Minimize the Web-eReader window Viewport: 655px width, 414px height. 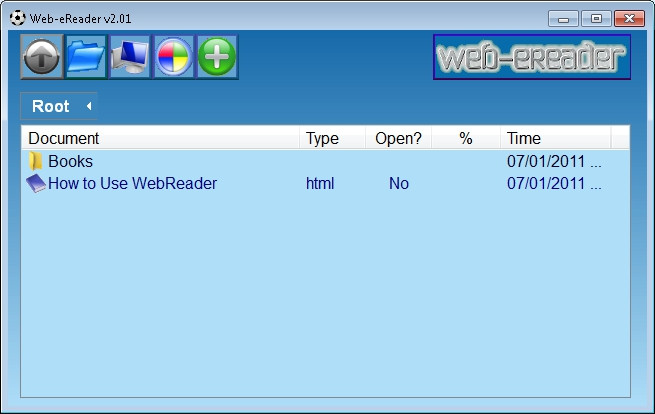(563, 19)
